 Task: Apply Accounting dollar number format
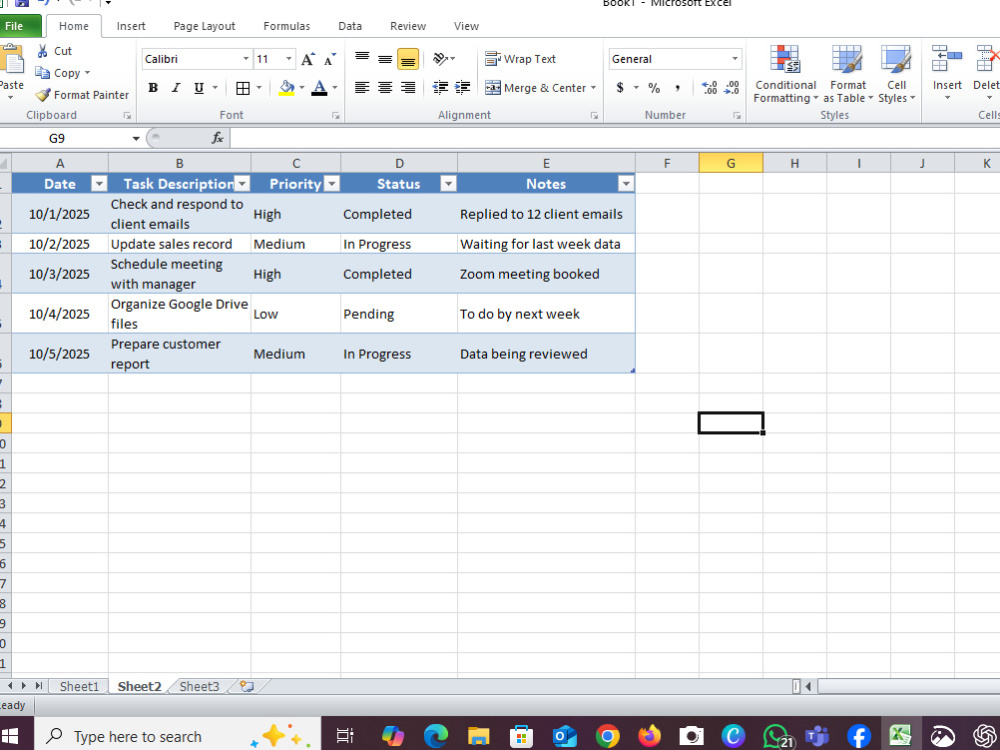coord(620,88)
